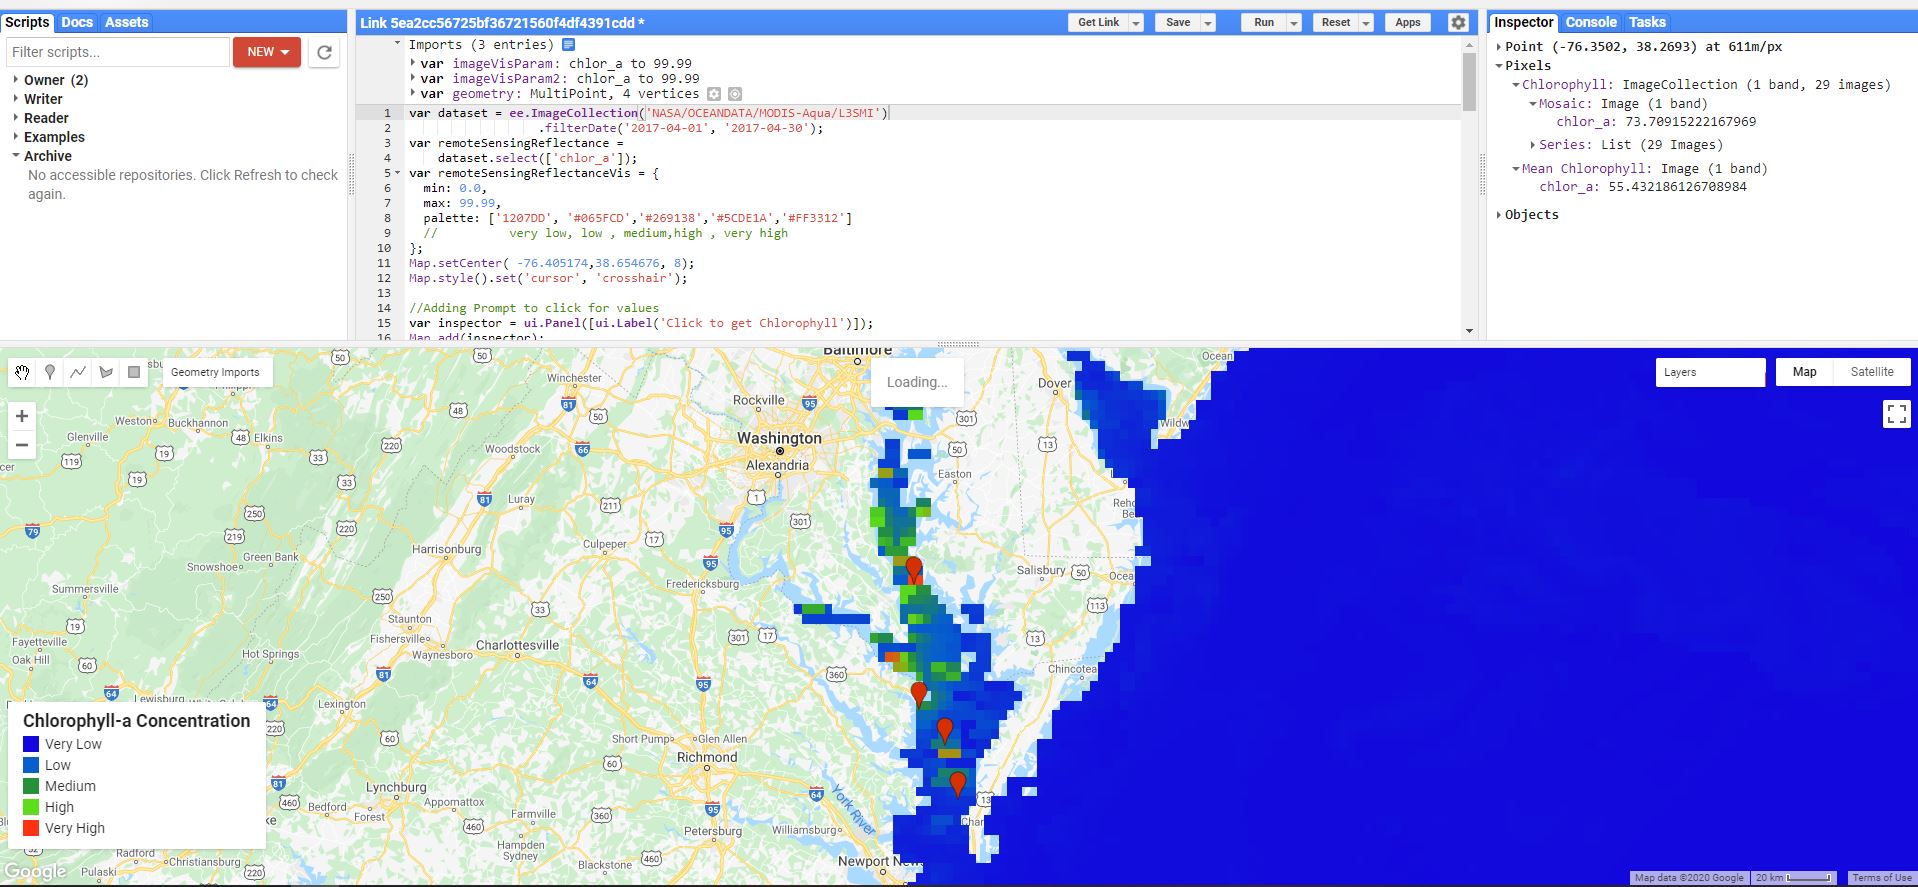The width and height of the screenshot is (1918, 887).
Task: Refresh the scripts repository list
Action: [324, 52]
